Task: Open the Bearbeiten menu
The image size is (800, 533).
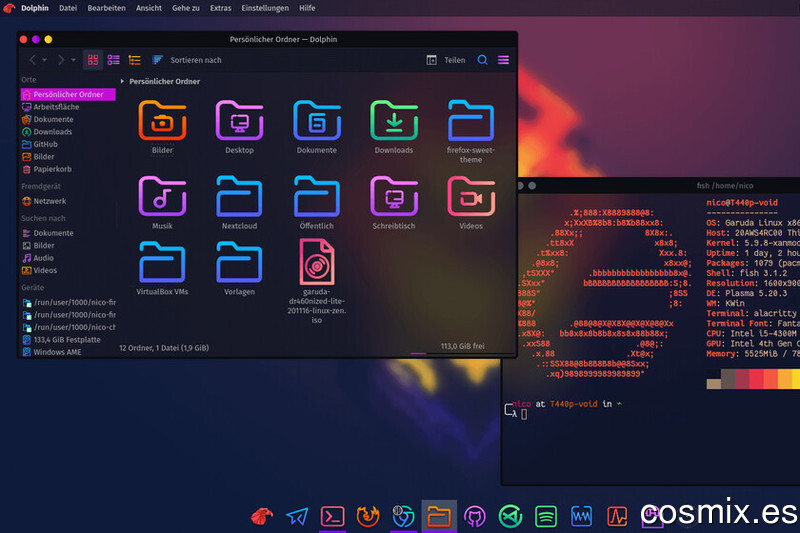Action: tap(106, 8)
